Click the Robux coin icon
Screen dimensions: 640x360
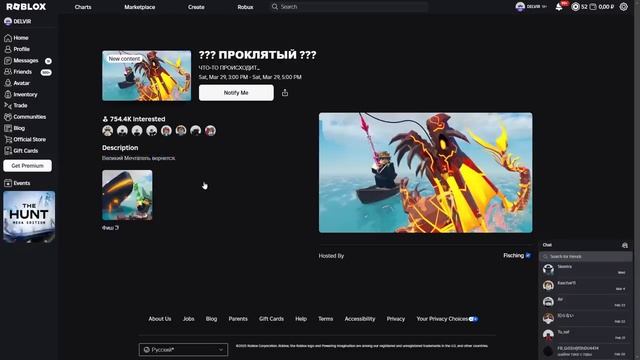(x=575, y=7)
